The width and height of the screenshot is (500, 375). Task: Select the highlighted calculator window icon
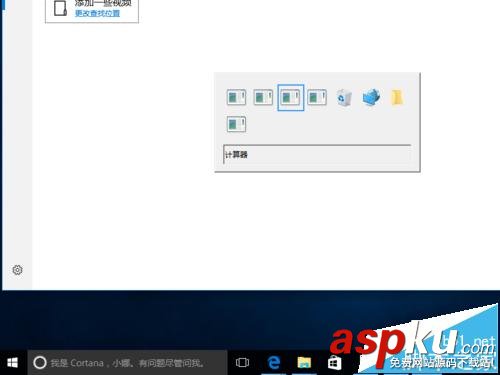point(290,98)
